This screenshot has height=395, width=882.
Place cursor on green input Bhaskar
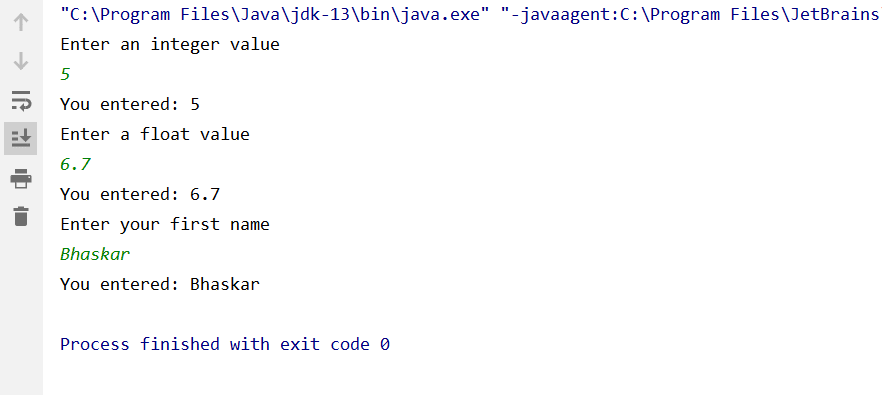point(95,254)
